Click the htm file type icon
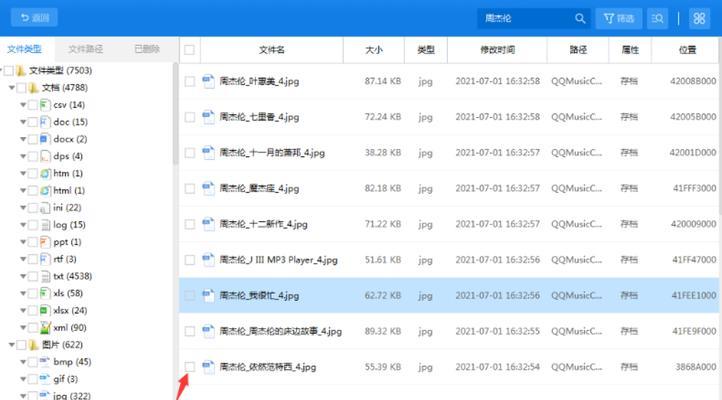 [45, 174]
